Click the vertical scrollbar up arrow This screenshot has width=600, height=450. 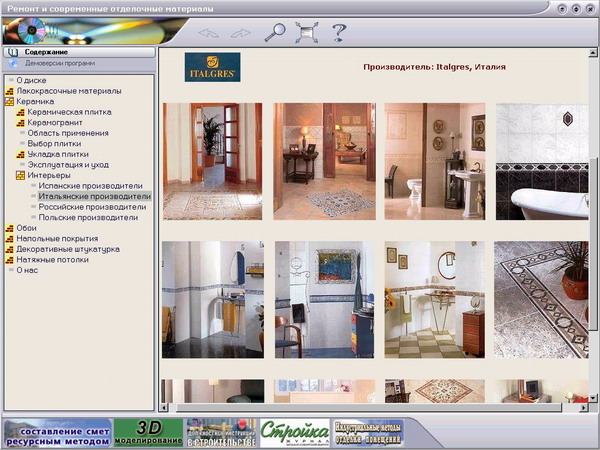pos(593,52)
